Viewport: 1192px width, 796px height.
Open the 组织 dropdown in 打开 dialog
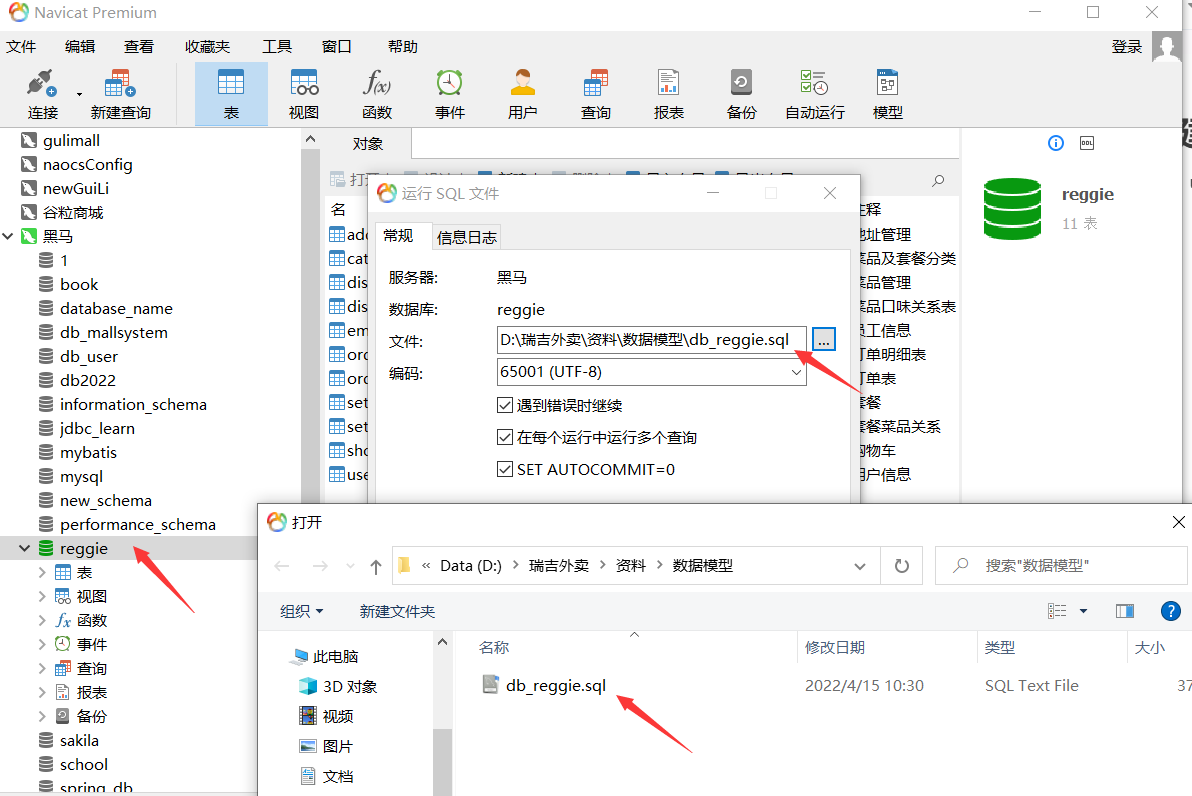point(302,611)
